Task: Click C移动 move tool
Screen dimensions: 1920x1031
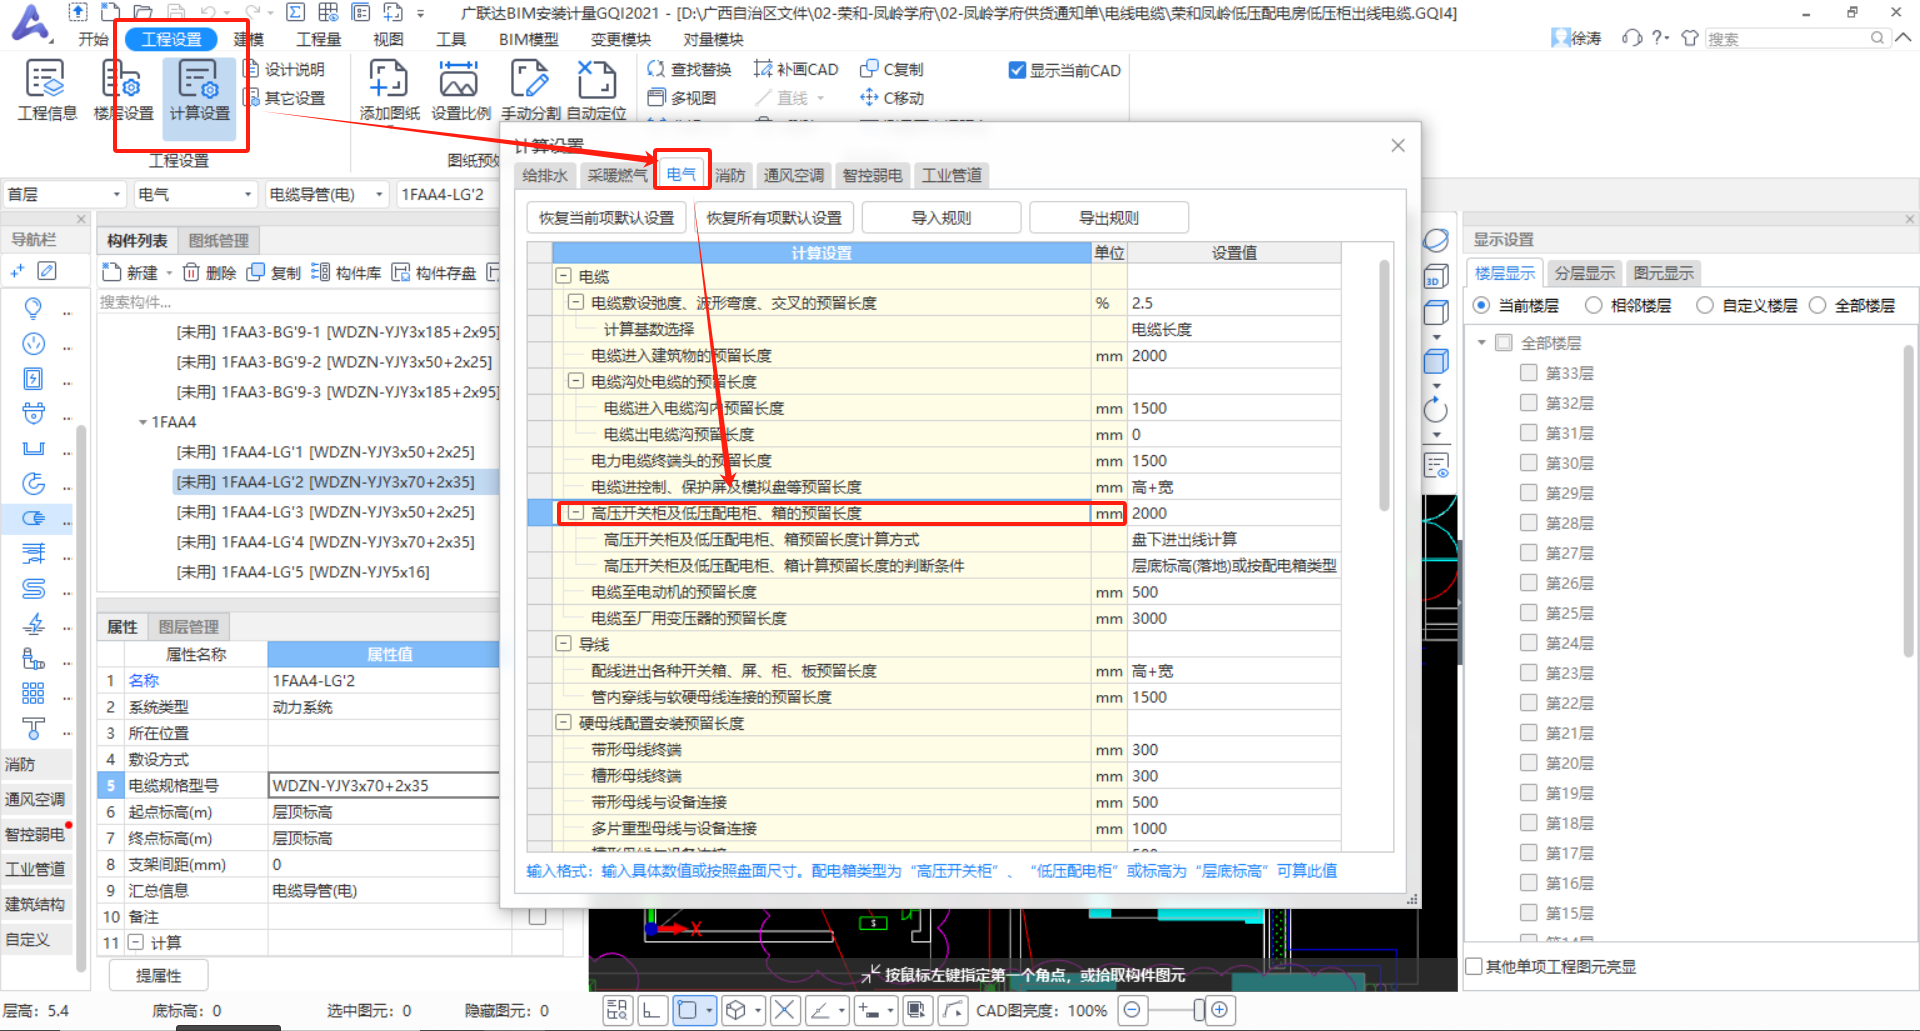Action: [x=892, y=97]
